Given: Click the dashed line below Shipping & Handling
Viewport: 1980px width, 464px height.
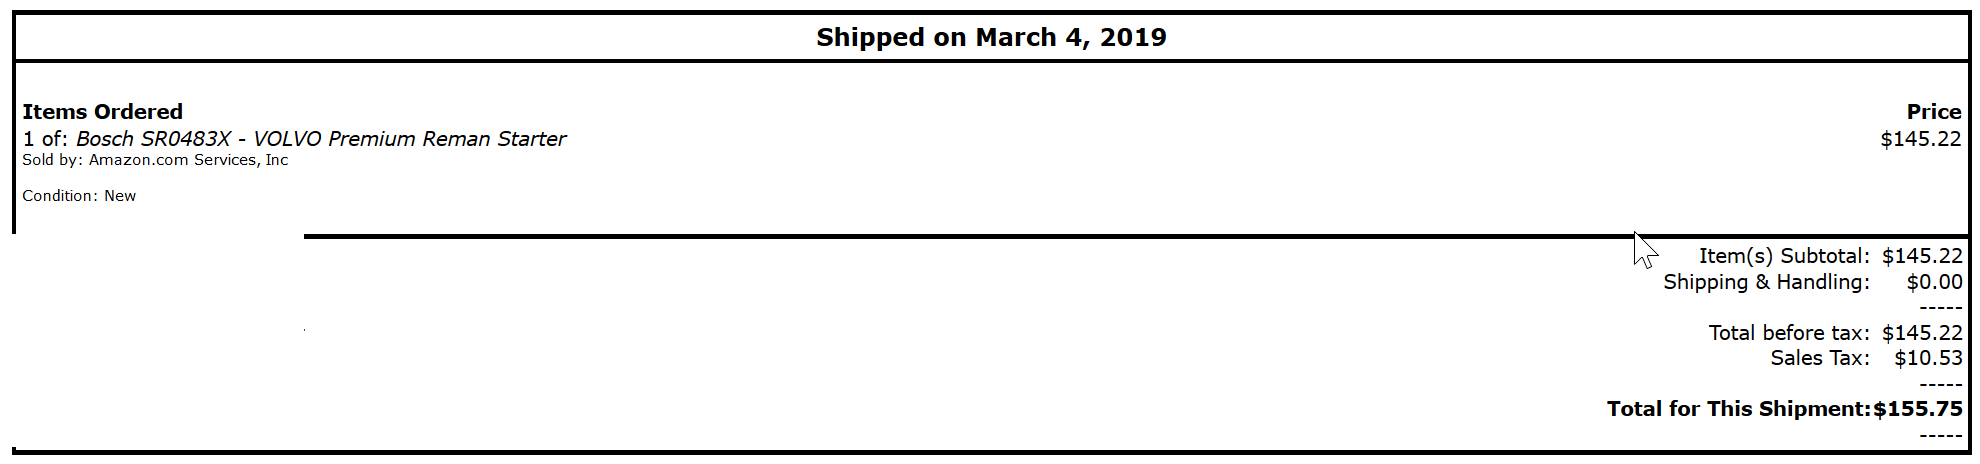Looking at the screenshot, I should pyautogui.click(x=1941, y=308).
